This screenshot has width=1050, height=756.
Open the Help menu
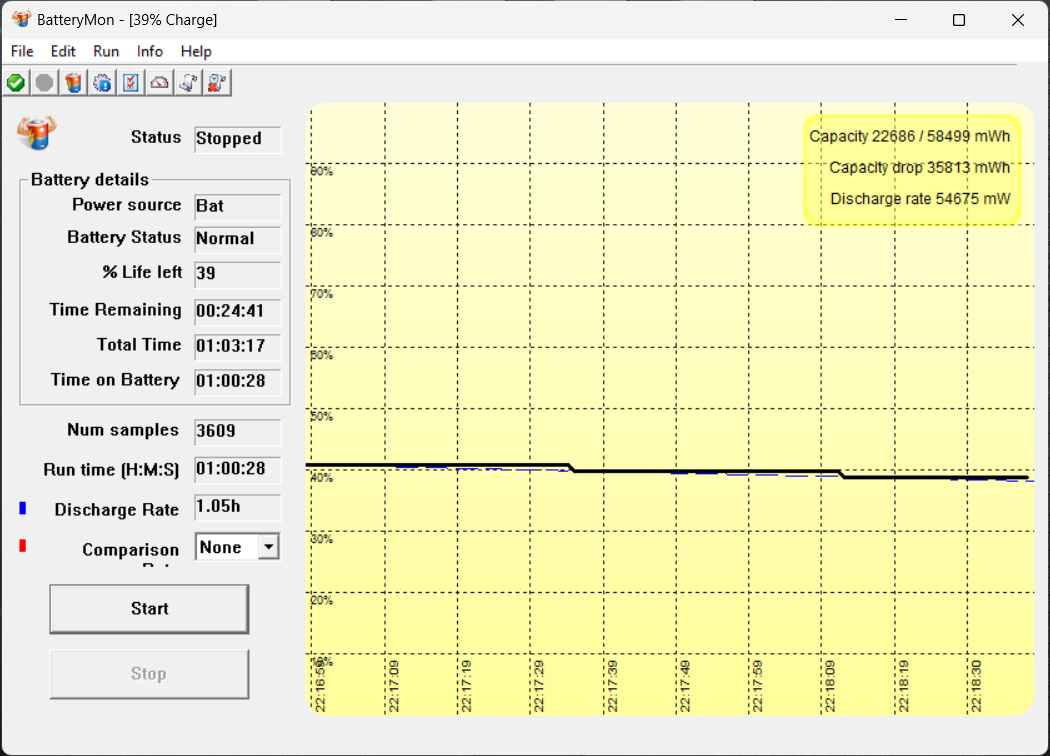tap(196, 51)
